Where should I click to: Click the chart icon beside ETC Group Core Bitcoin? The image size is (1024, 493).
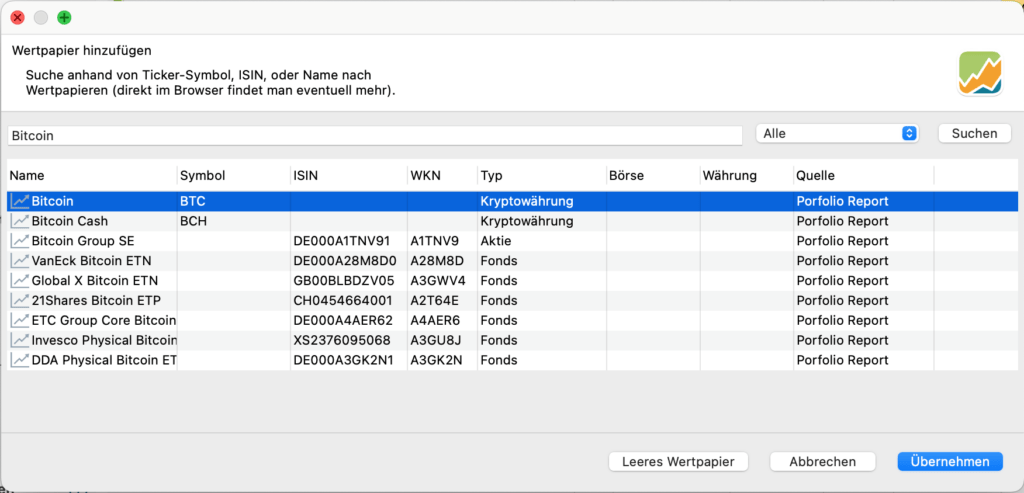[x=20, y=321]
